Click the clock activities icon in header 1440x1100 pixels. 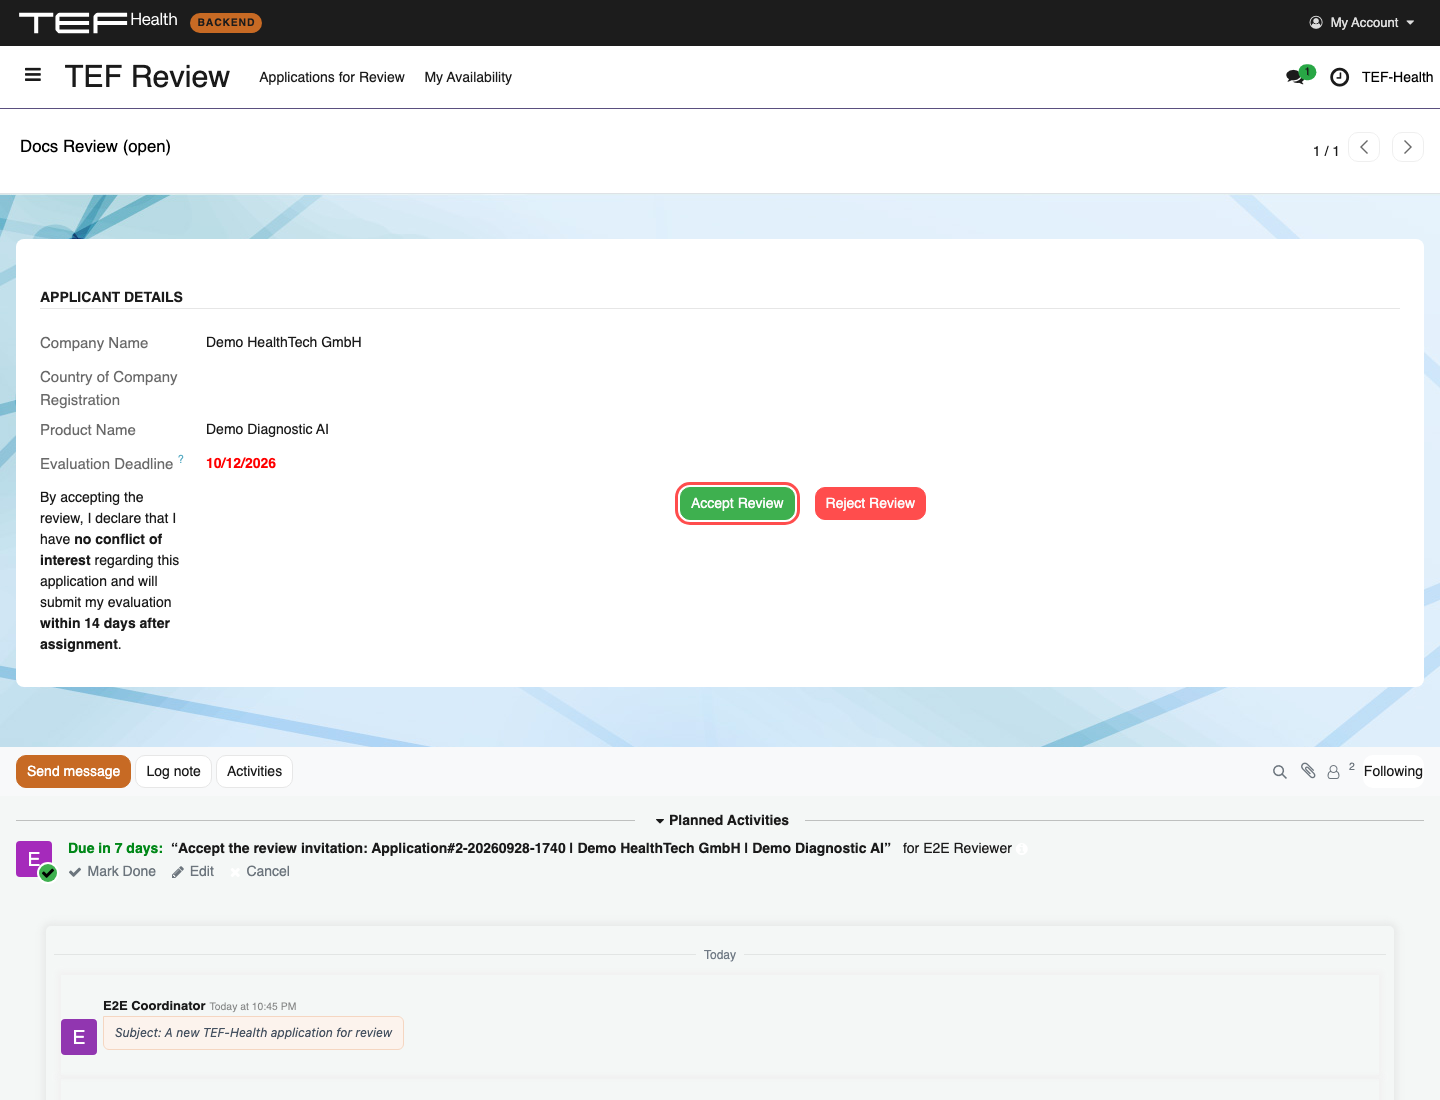(x=1340, y=77)
